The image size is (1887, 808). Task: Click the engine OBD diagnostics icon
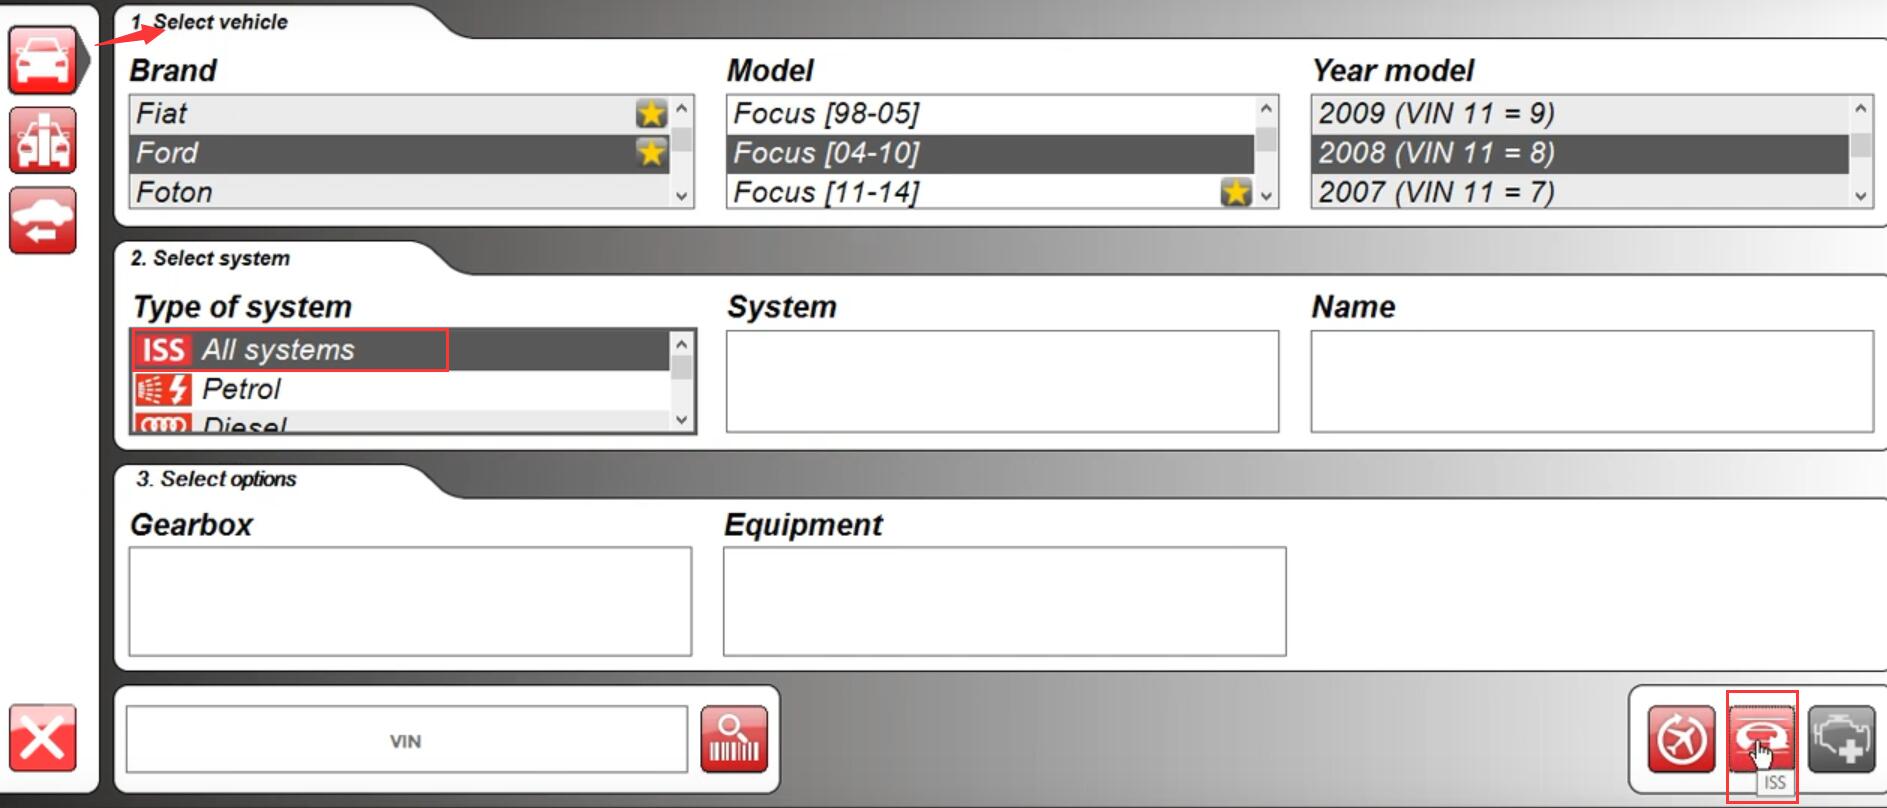(1842, 739)
